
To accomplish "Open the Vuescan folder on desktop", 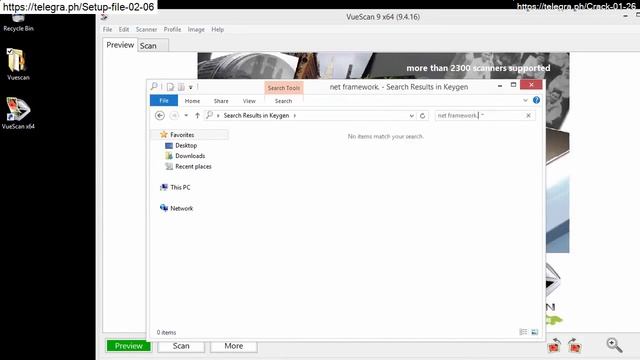I will 18,64.
